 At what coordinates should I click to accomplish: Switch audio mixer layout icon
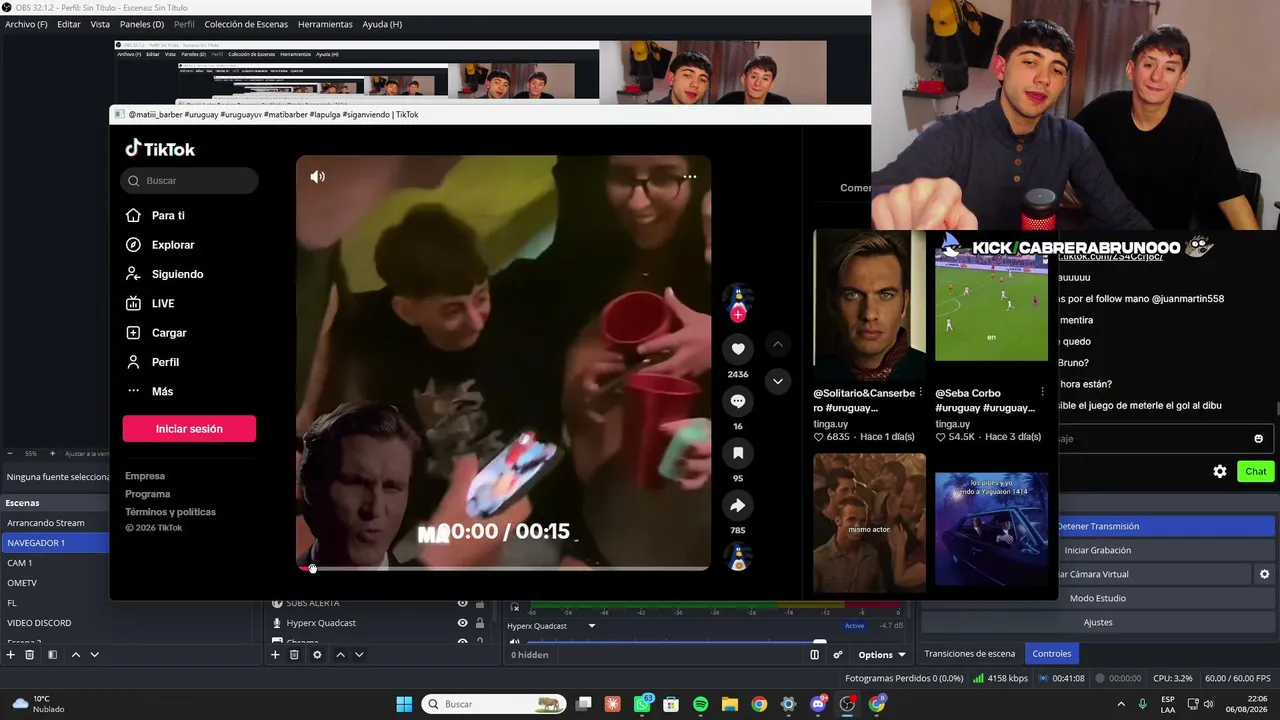814,655
